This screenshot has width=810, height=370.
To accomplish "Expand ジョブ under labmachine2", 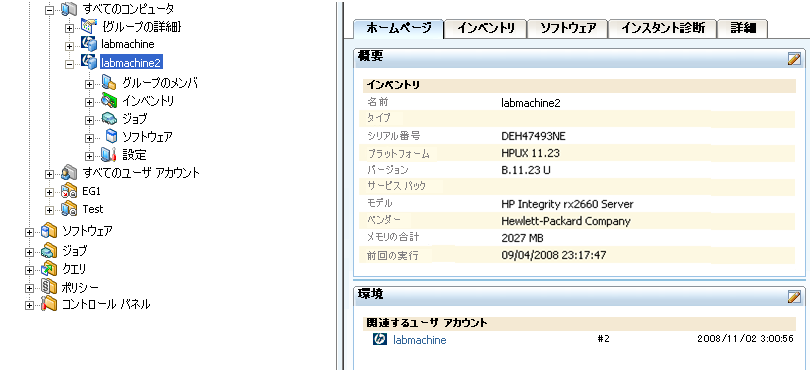I will coord(89,120).
